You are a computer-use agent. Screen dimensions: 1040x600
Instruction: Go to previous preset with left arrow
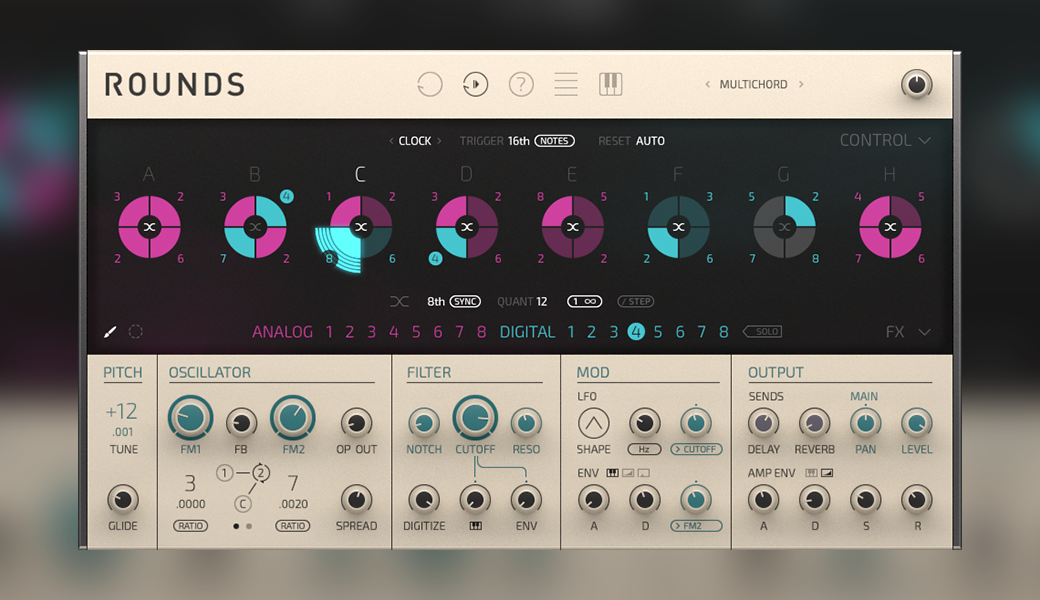tap(708, 84)
